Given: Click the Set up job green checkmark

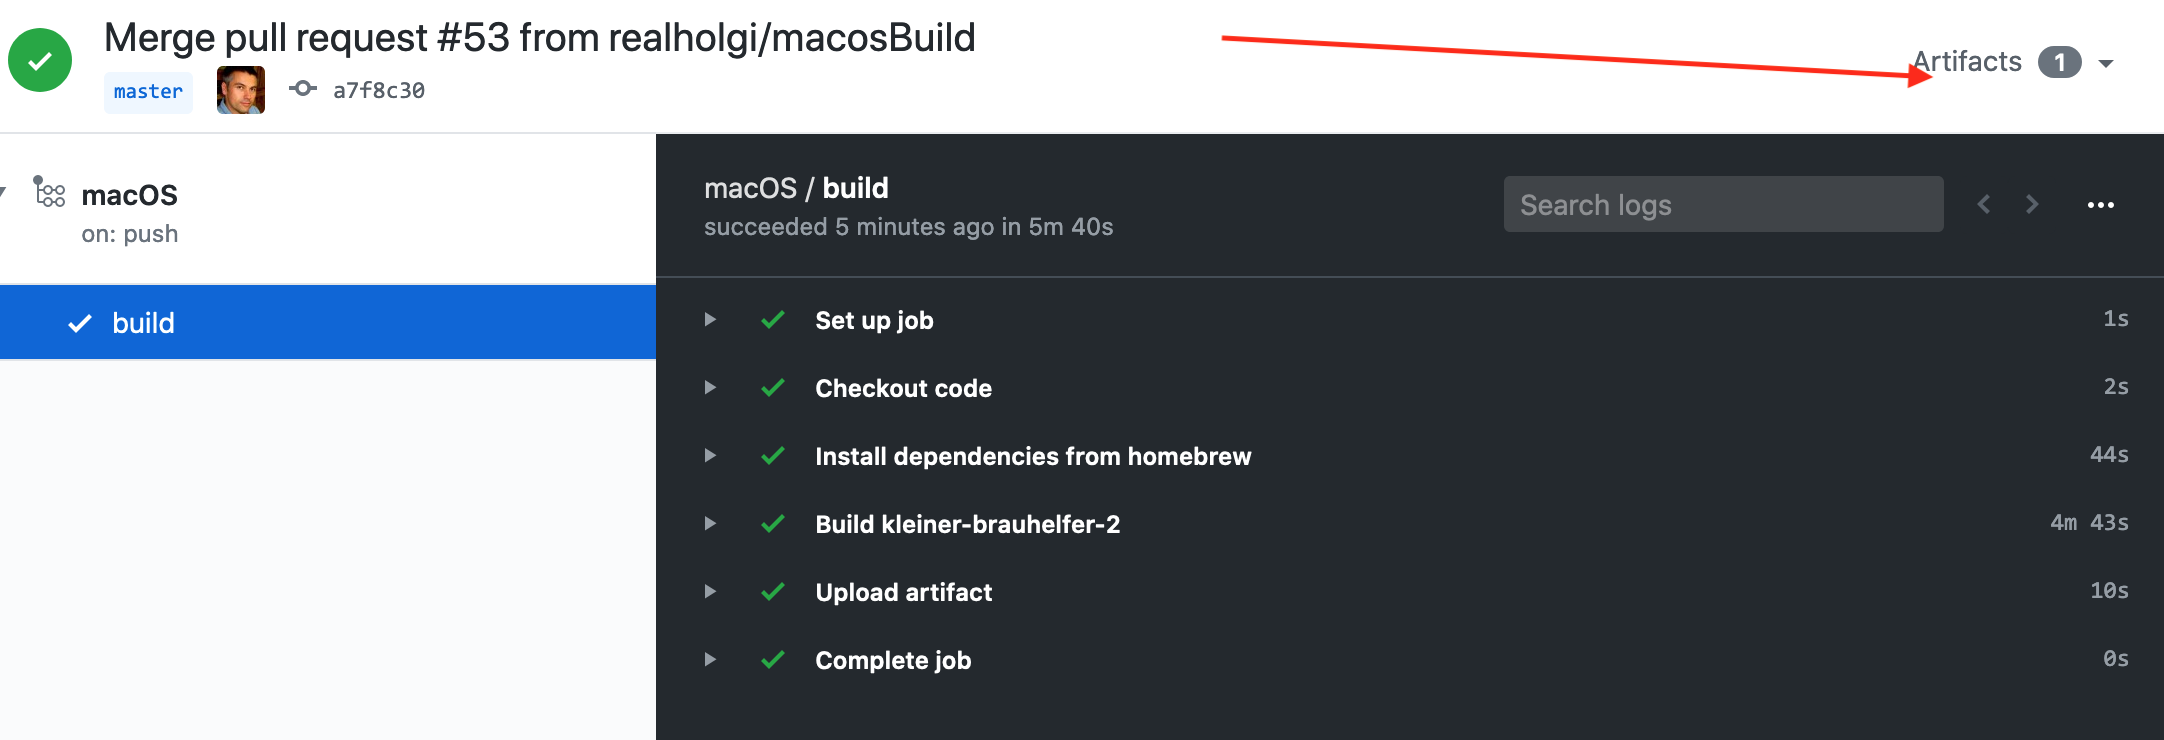Looking at the screenshot, I should [773, 320].
